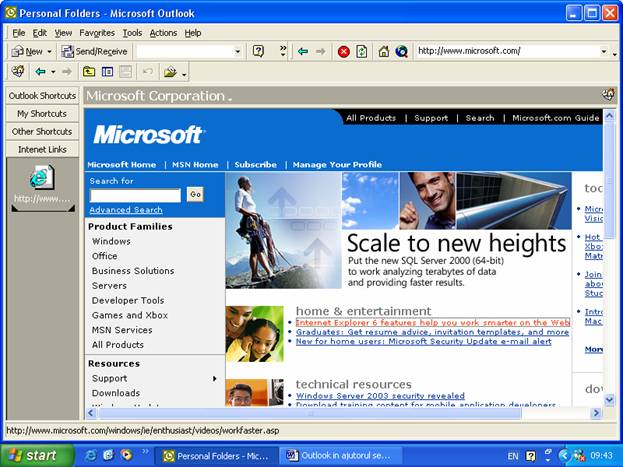Open the Find a Contact combo box
This screenshot has height=467, width=623.
[188, 51]
